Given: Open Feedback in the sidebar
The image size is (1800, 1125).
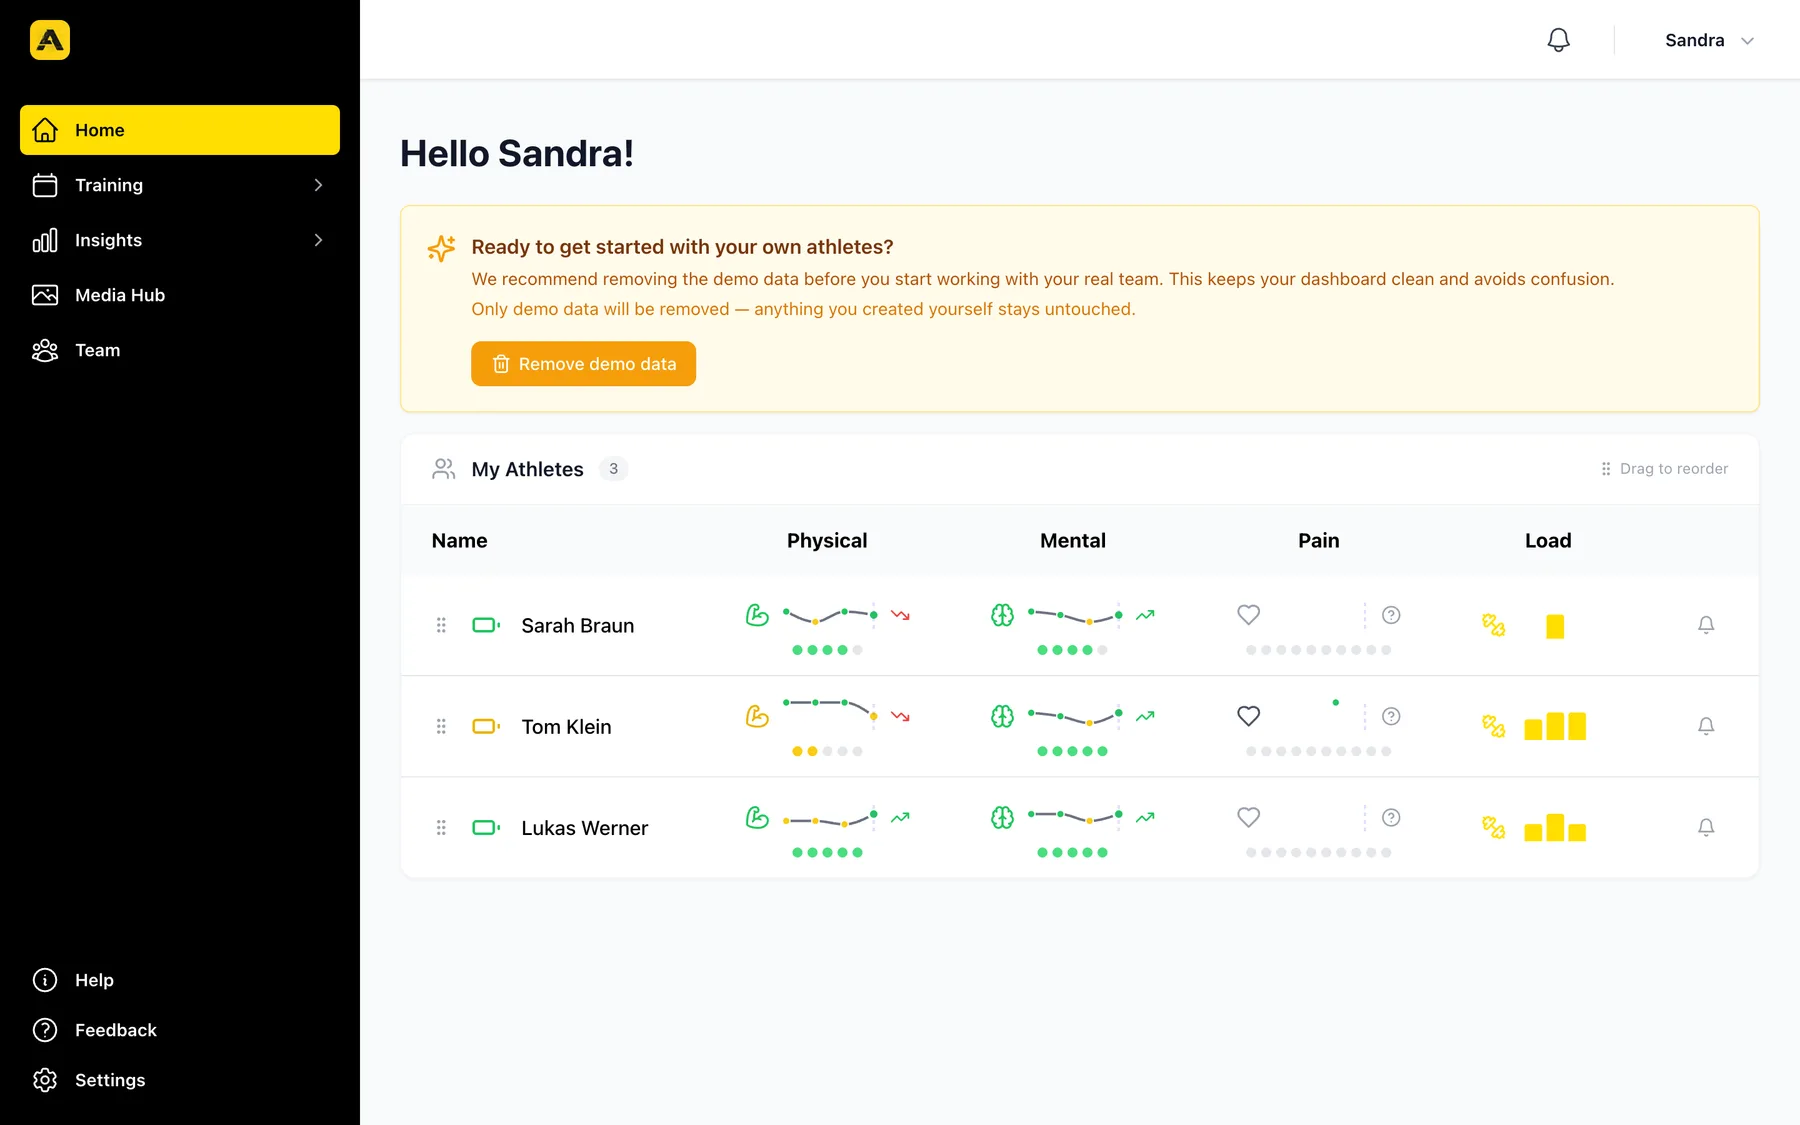Looking at the screenshot, I should pyautogui.click(x=180, y=1030).
